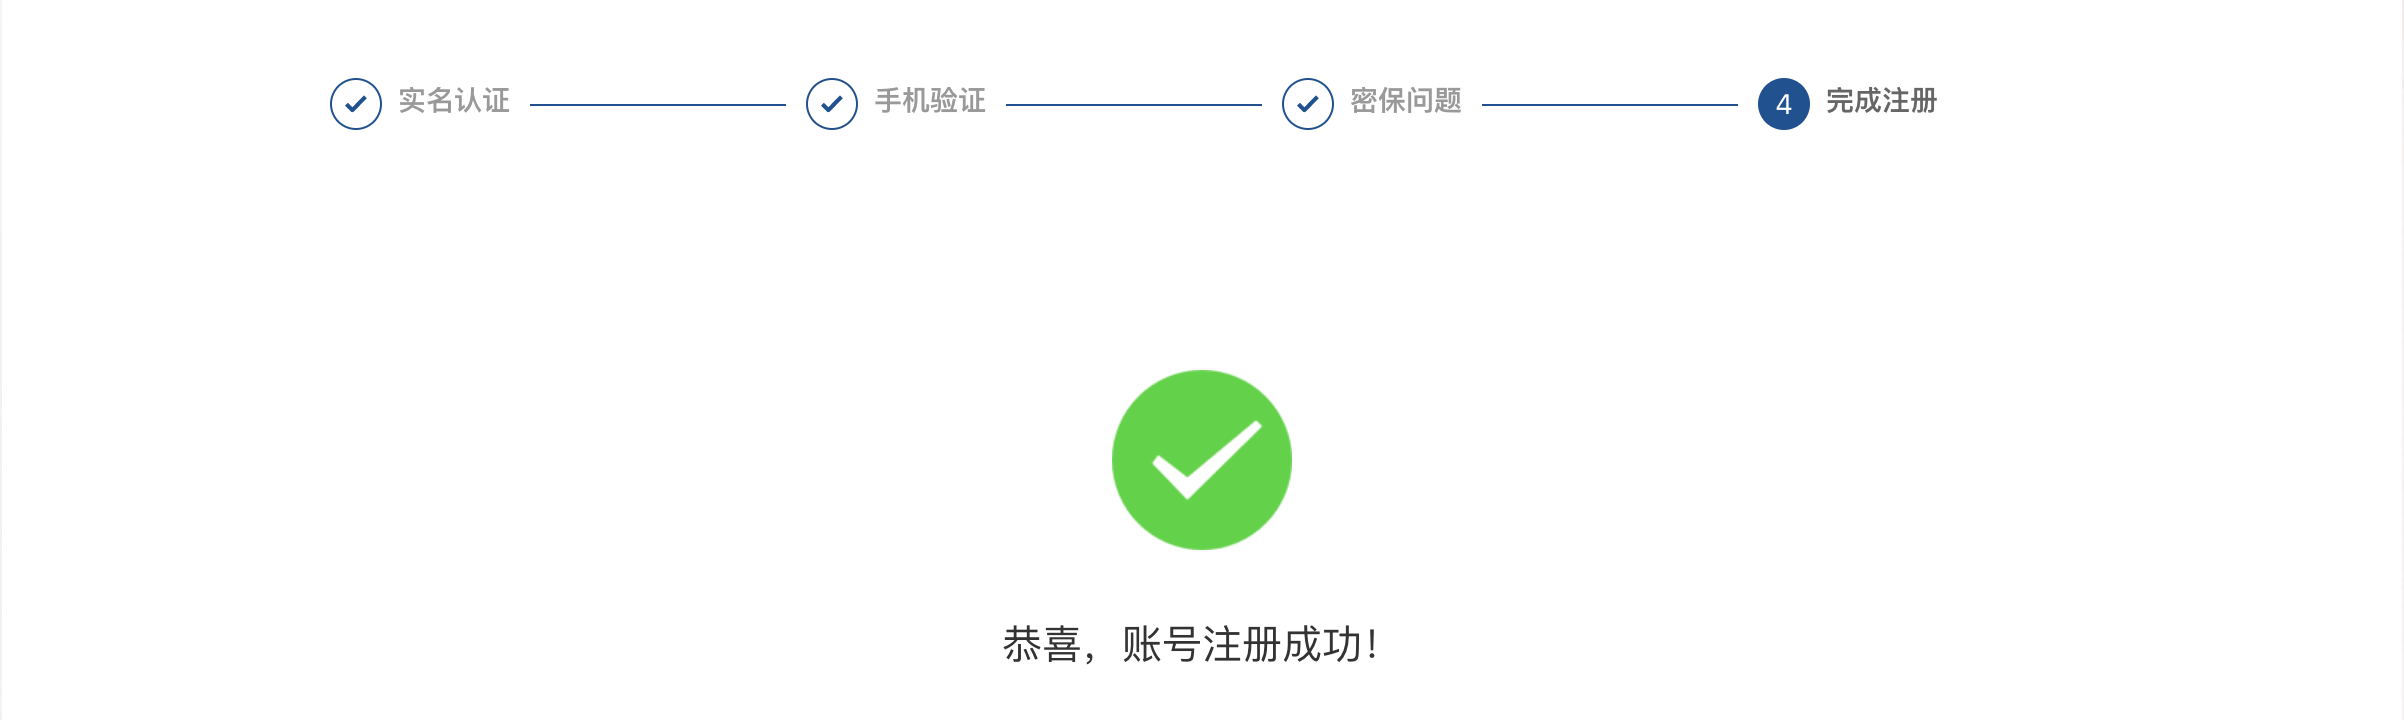This screenshot has width=2404, height=721.
Task: Select the 密保问题 step label
Action: 1406,101
